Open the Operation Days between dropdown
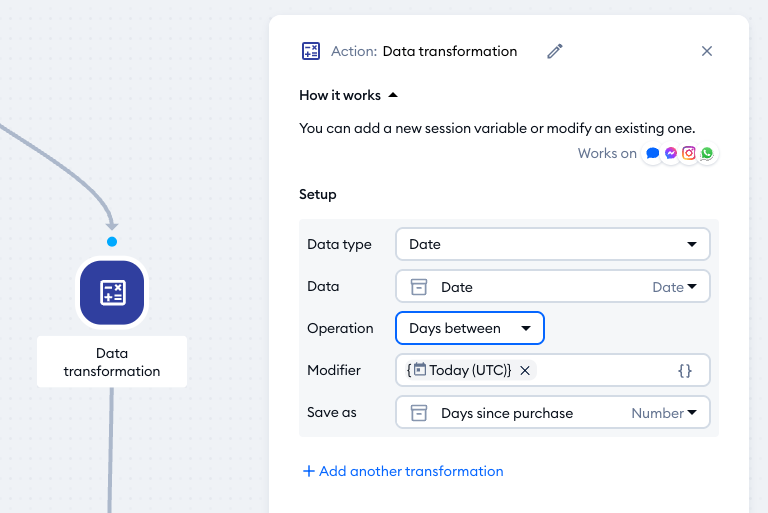 pos(469,328)
